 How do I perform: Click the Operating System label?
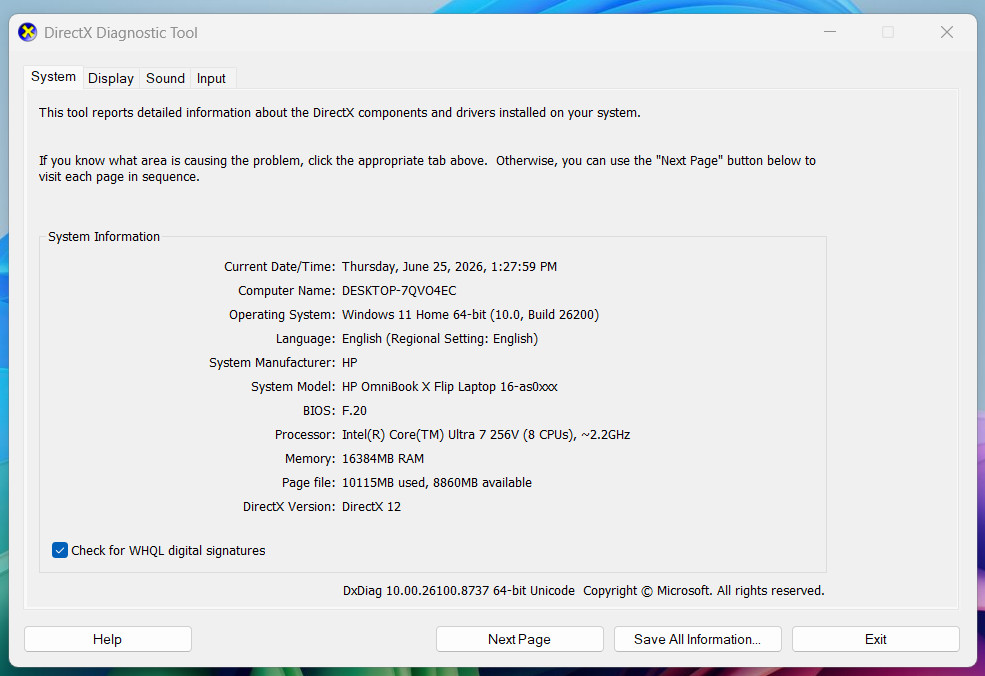(282, 315)
